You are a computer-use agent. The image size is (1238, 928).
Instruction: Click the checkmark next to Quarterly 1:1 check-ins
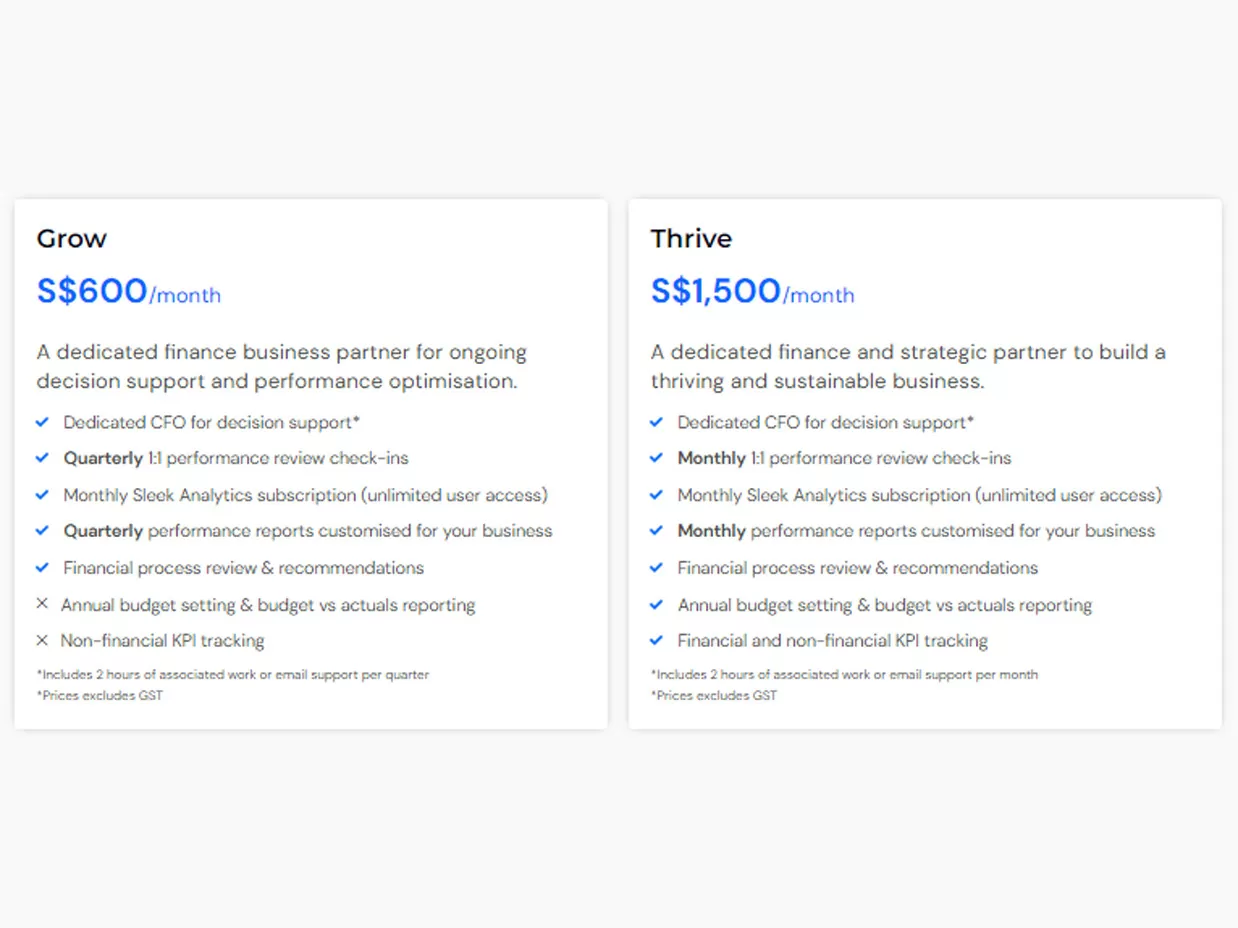coord(43,458)
